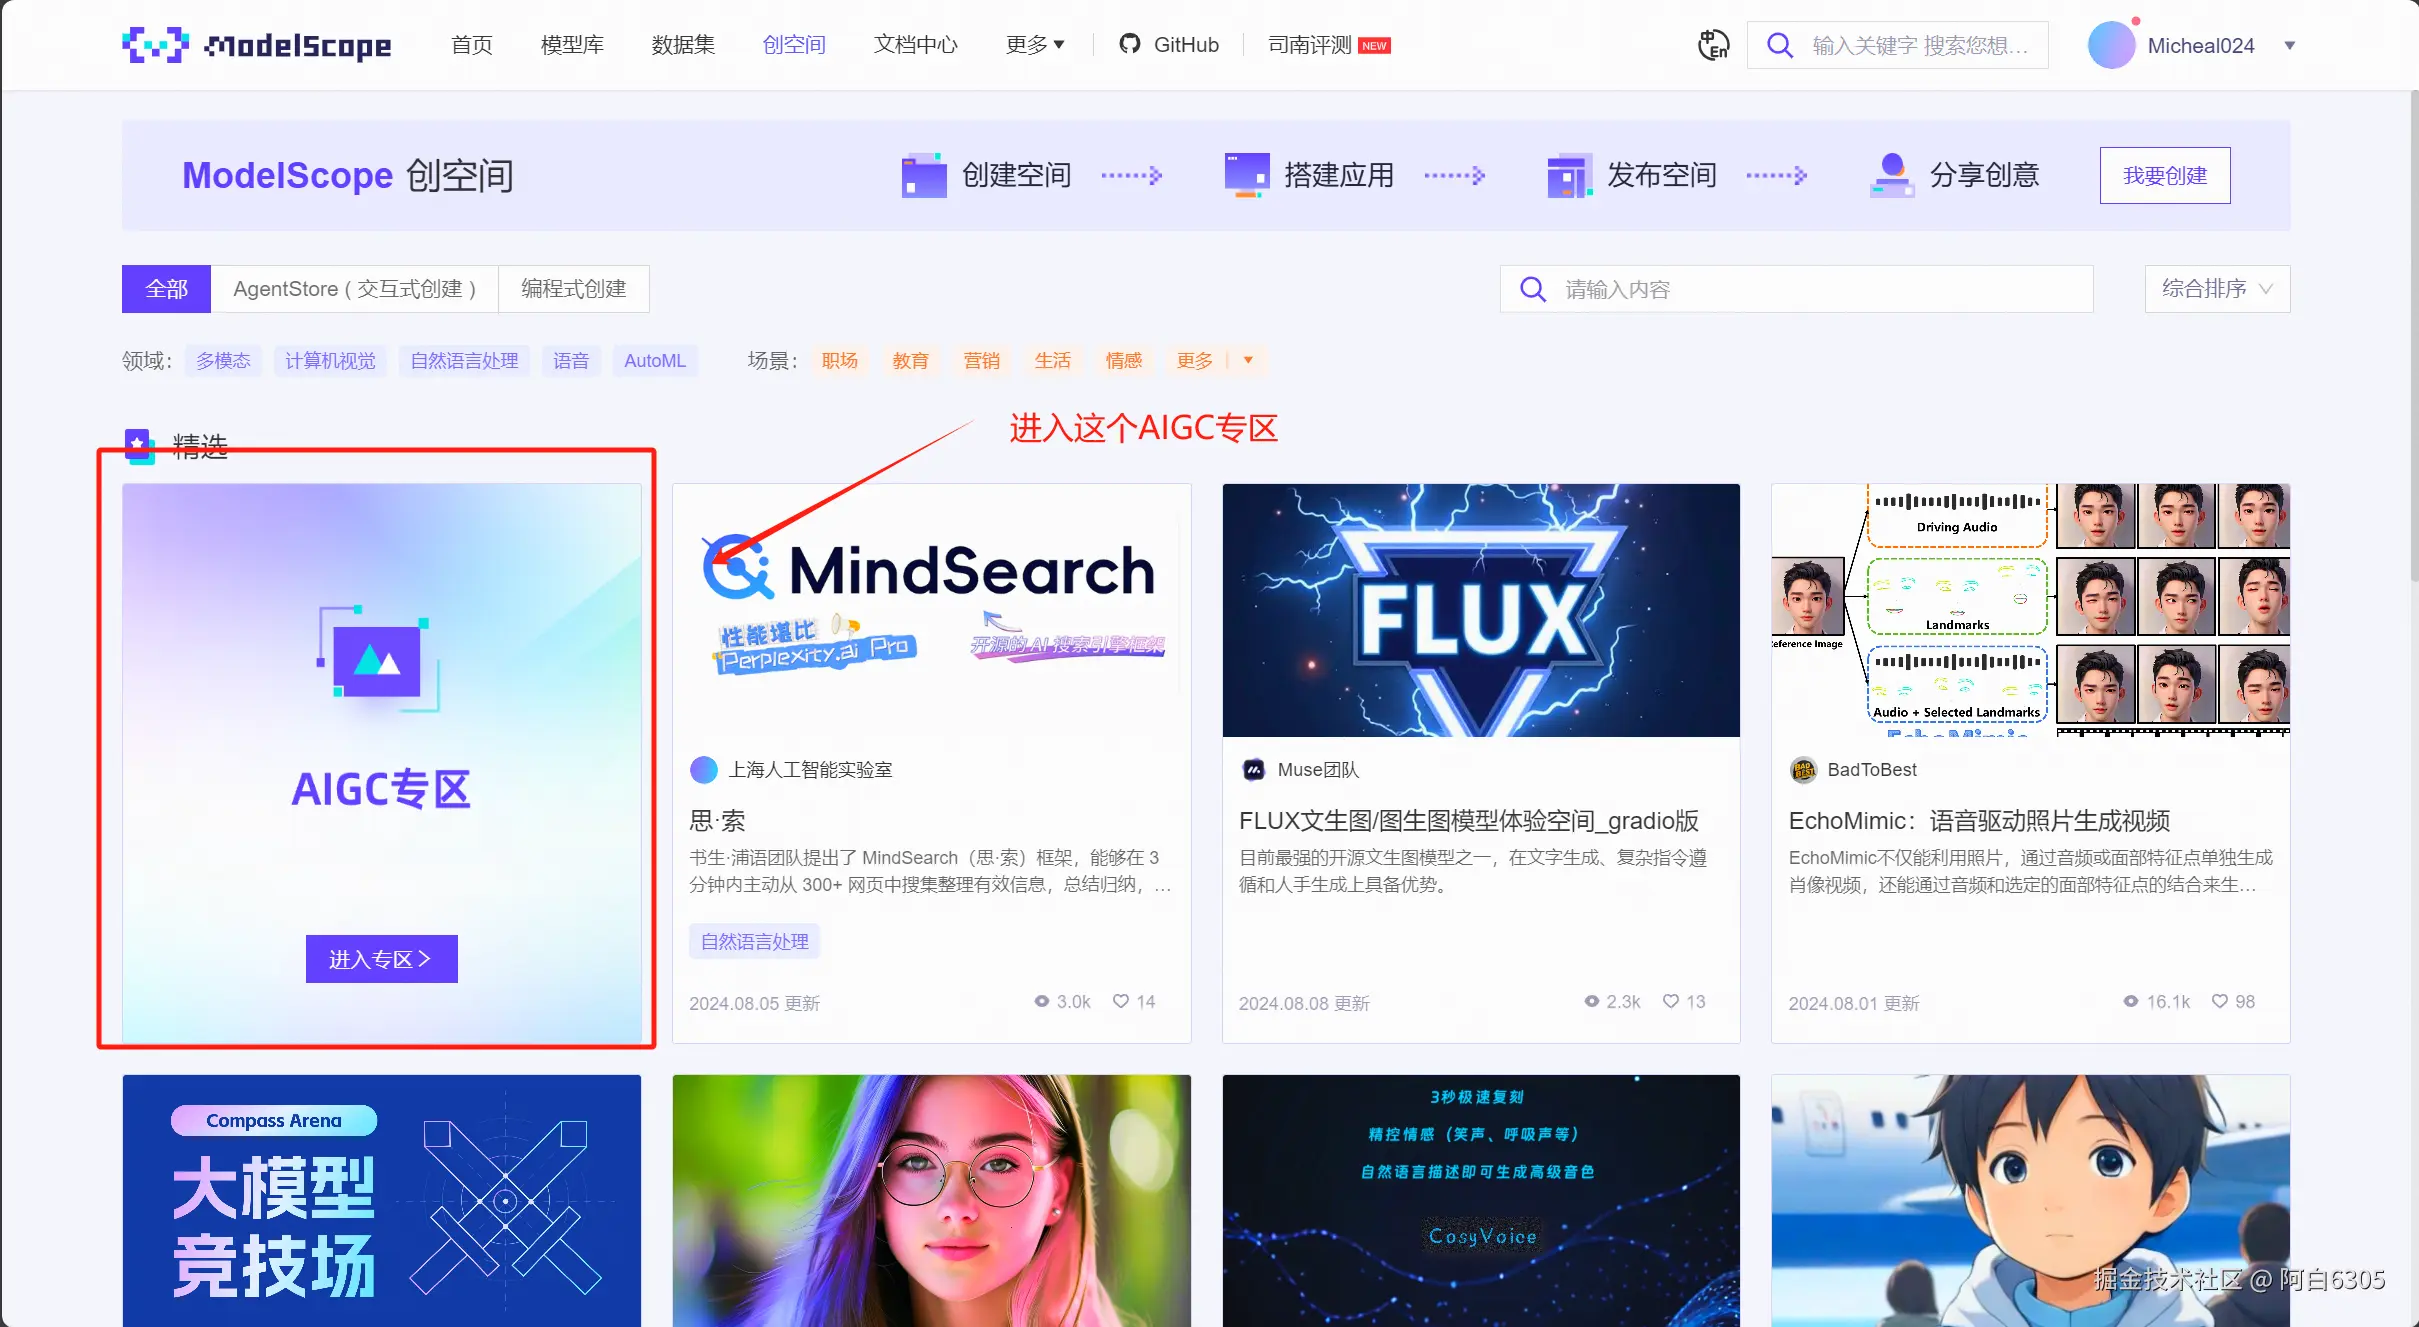Click the heart icon on MindSearch card
The height and width of the screenshot is (1327, 2419).
point(1121,1002)
